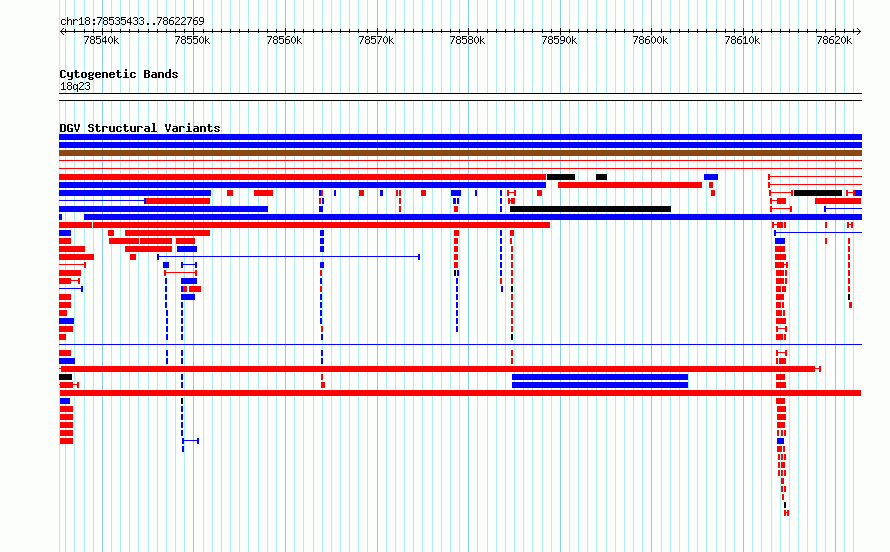Viewport: 890px width, 552px height.
Task: Select the upper blue variant bar spanning 78585k to 78604k
Action: point(600,377)
